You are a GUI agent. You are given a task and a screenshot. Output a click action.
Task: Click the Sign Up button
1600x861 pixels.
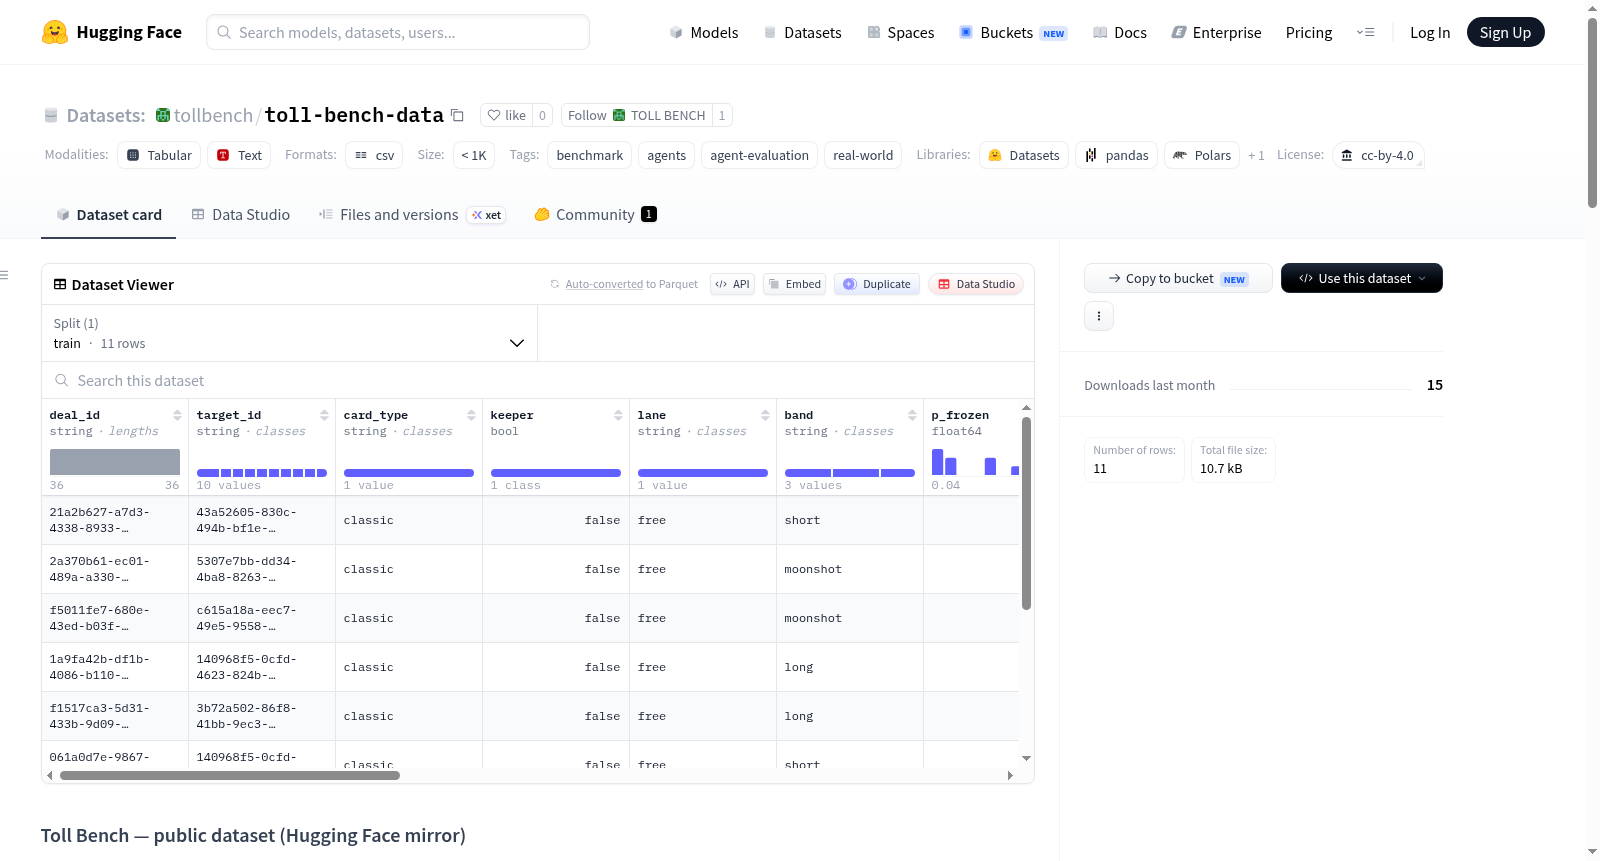click(1505, 33)
